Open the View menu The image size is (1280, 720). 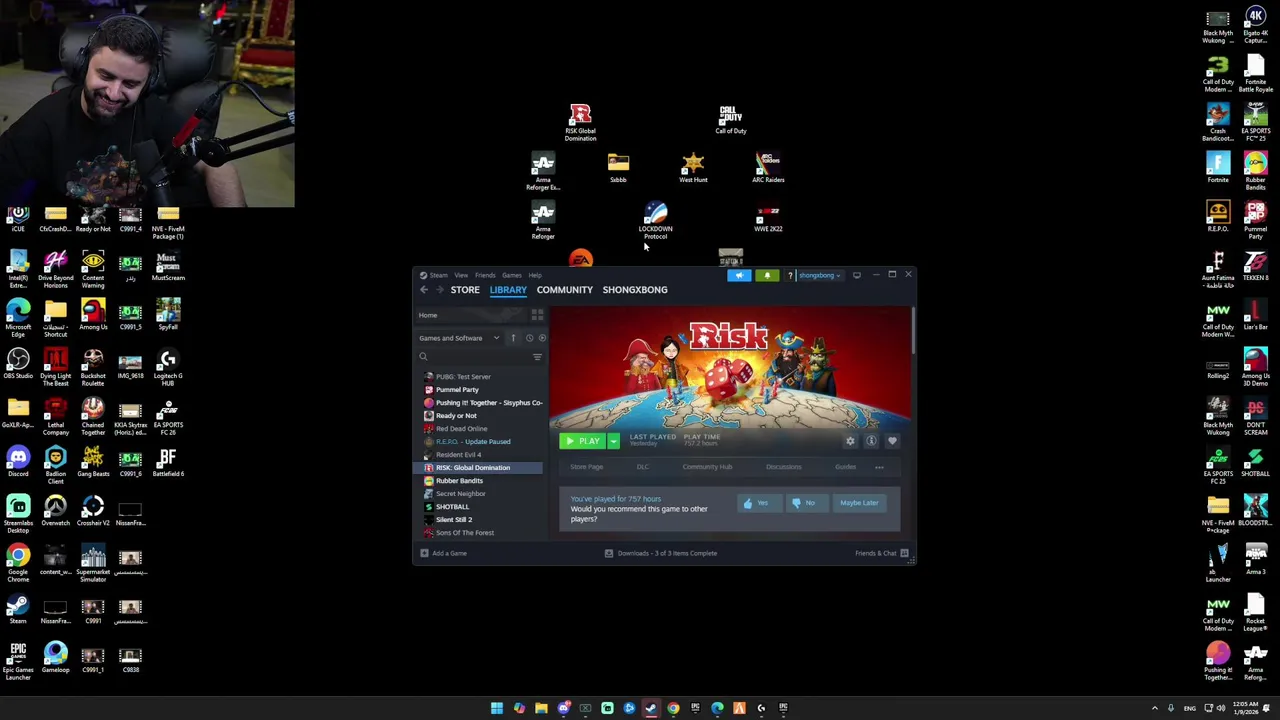pyautogui.click(x=461, y=275)
